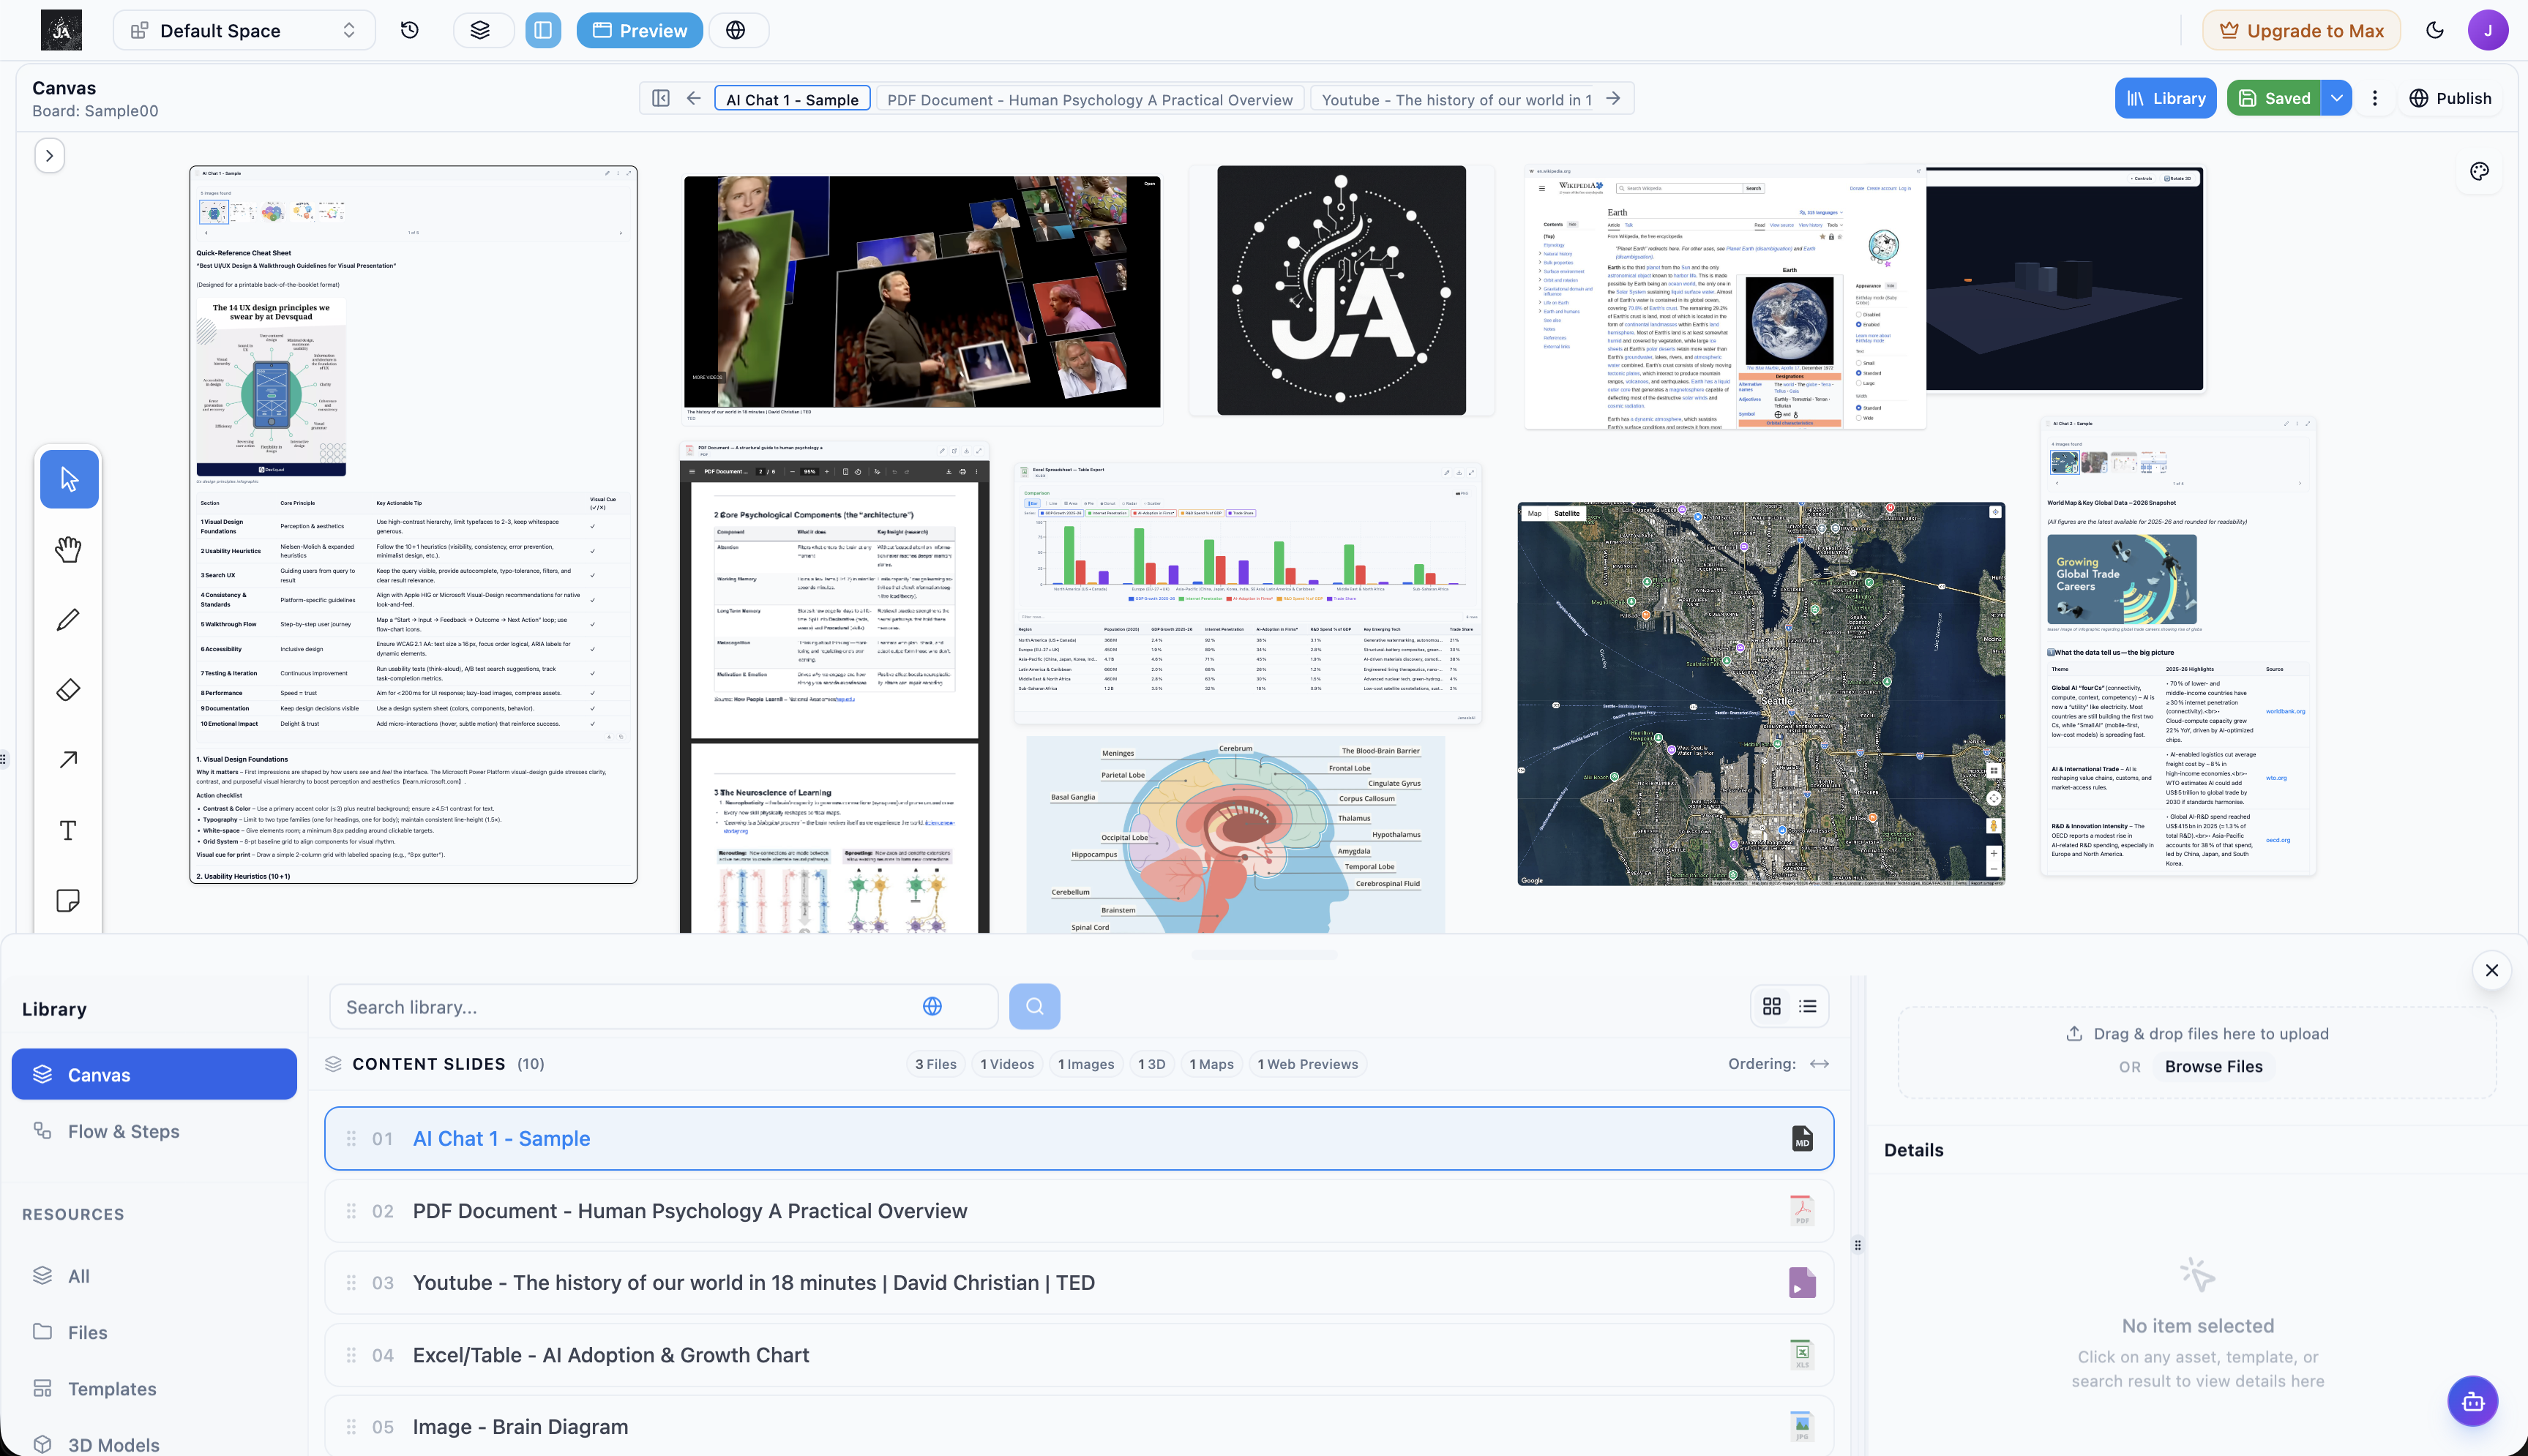This screenshot has height=1456, width=2528.
Task: Switch library to grid view
Action: [x=1772, y=1006]
